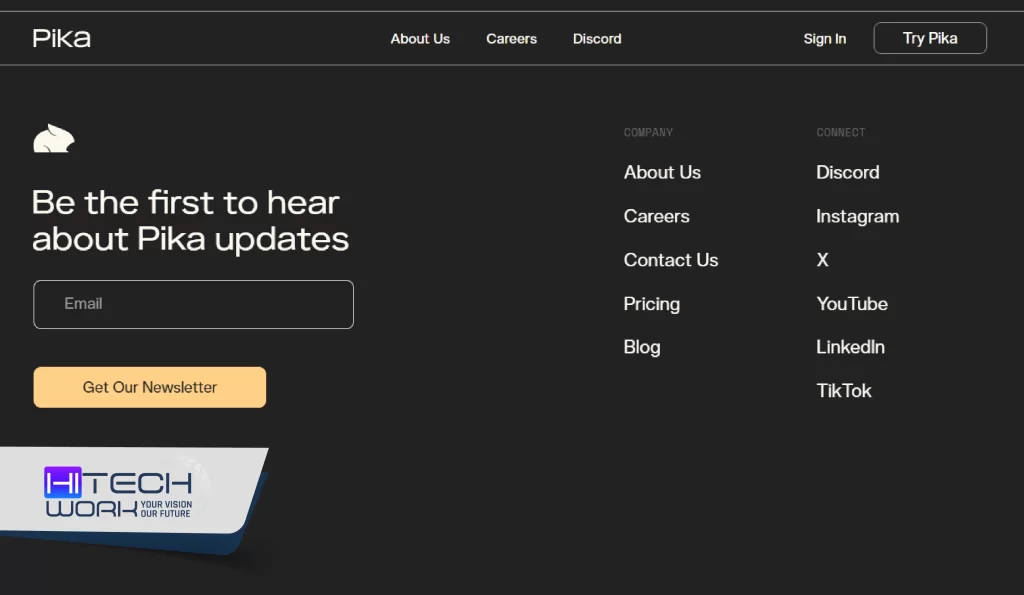Focus the Email input field

[193, 304]
